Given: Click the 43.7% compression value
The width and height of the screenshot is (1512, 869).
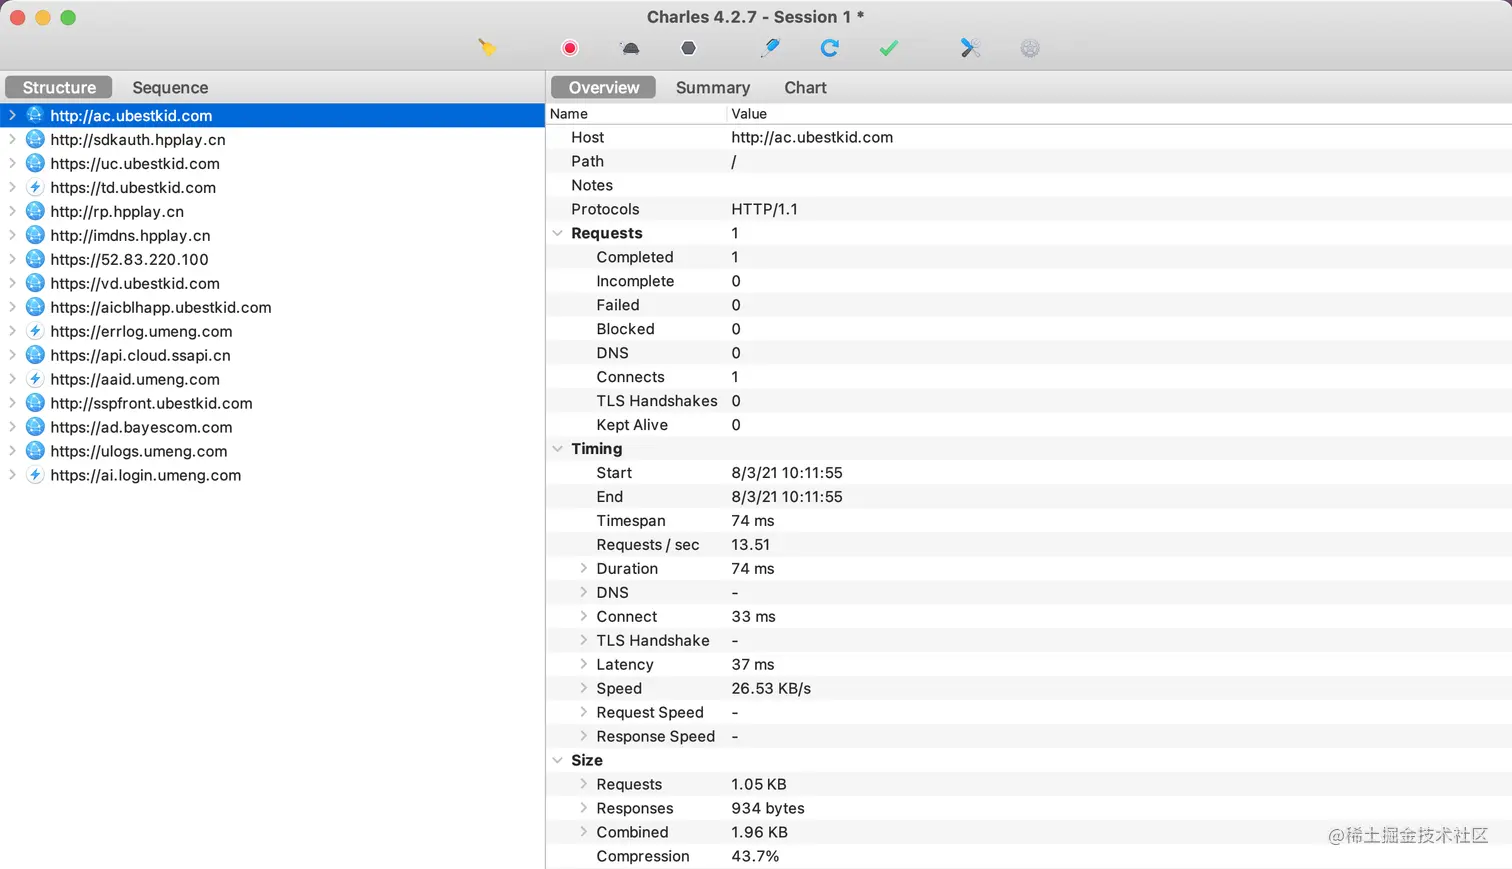Looking at the screenshot, I should tap(755, 856).
